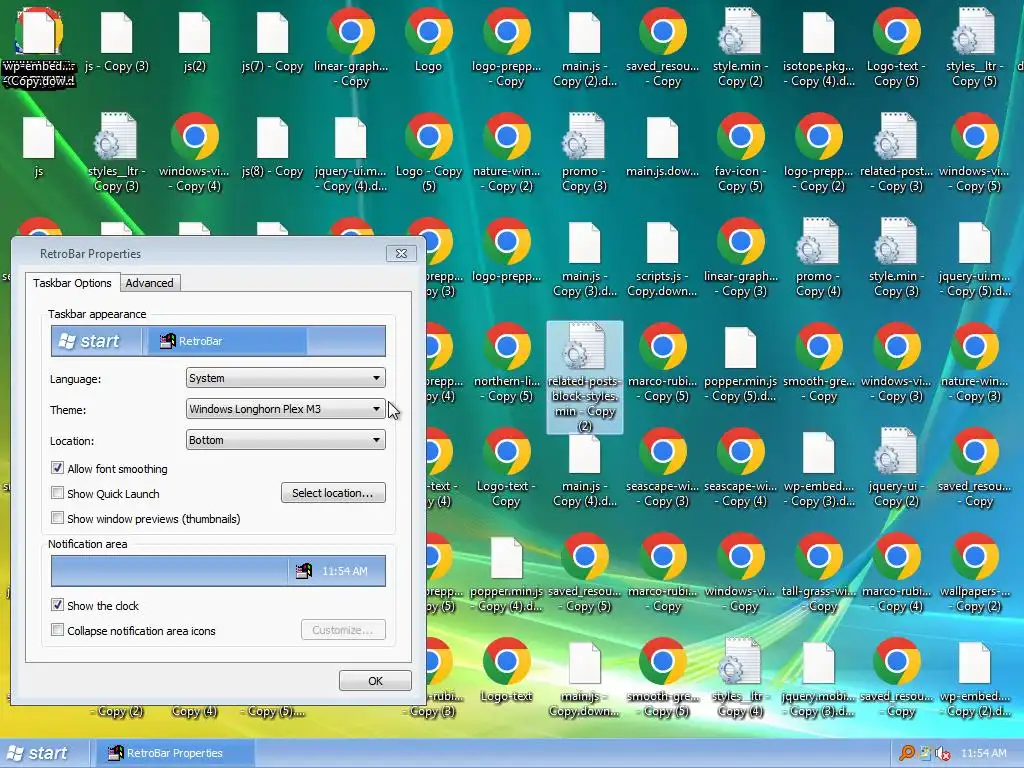
Task: Click 'nature-win... - Copy (2)' label
Action: [x=507, y=178]
